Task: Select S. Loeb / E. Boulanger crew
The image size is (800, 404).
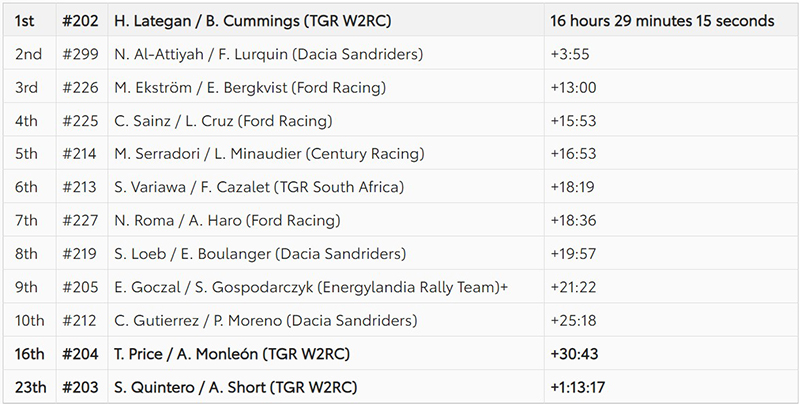Action: [262, 254]
